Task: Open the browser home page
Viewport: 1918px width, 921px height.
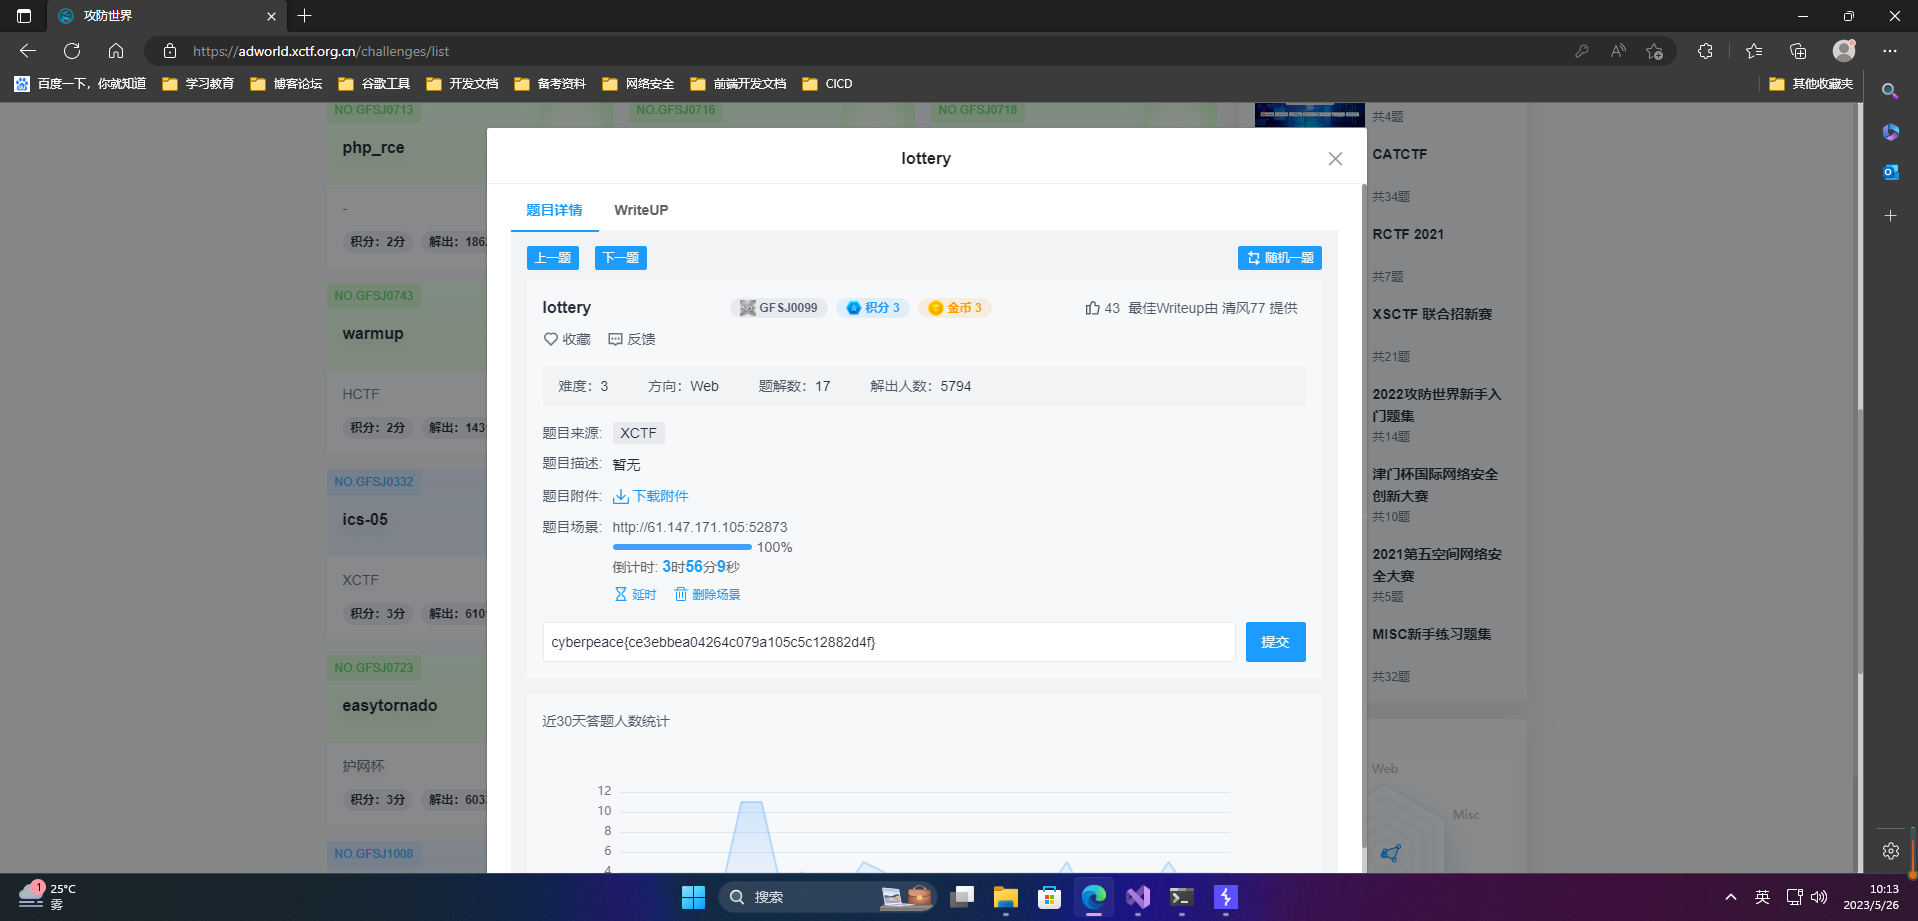Action: pyautogui.click(x=116, y=51)
